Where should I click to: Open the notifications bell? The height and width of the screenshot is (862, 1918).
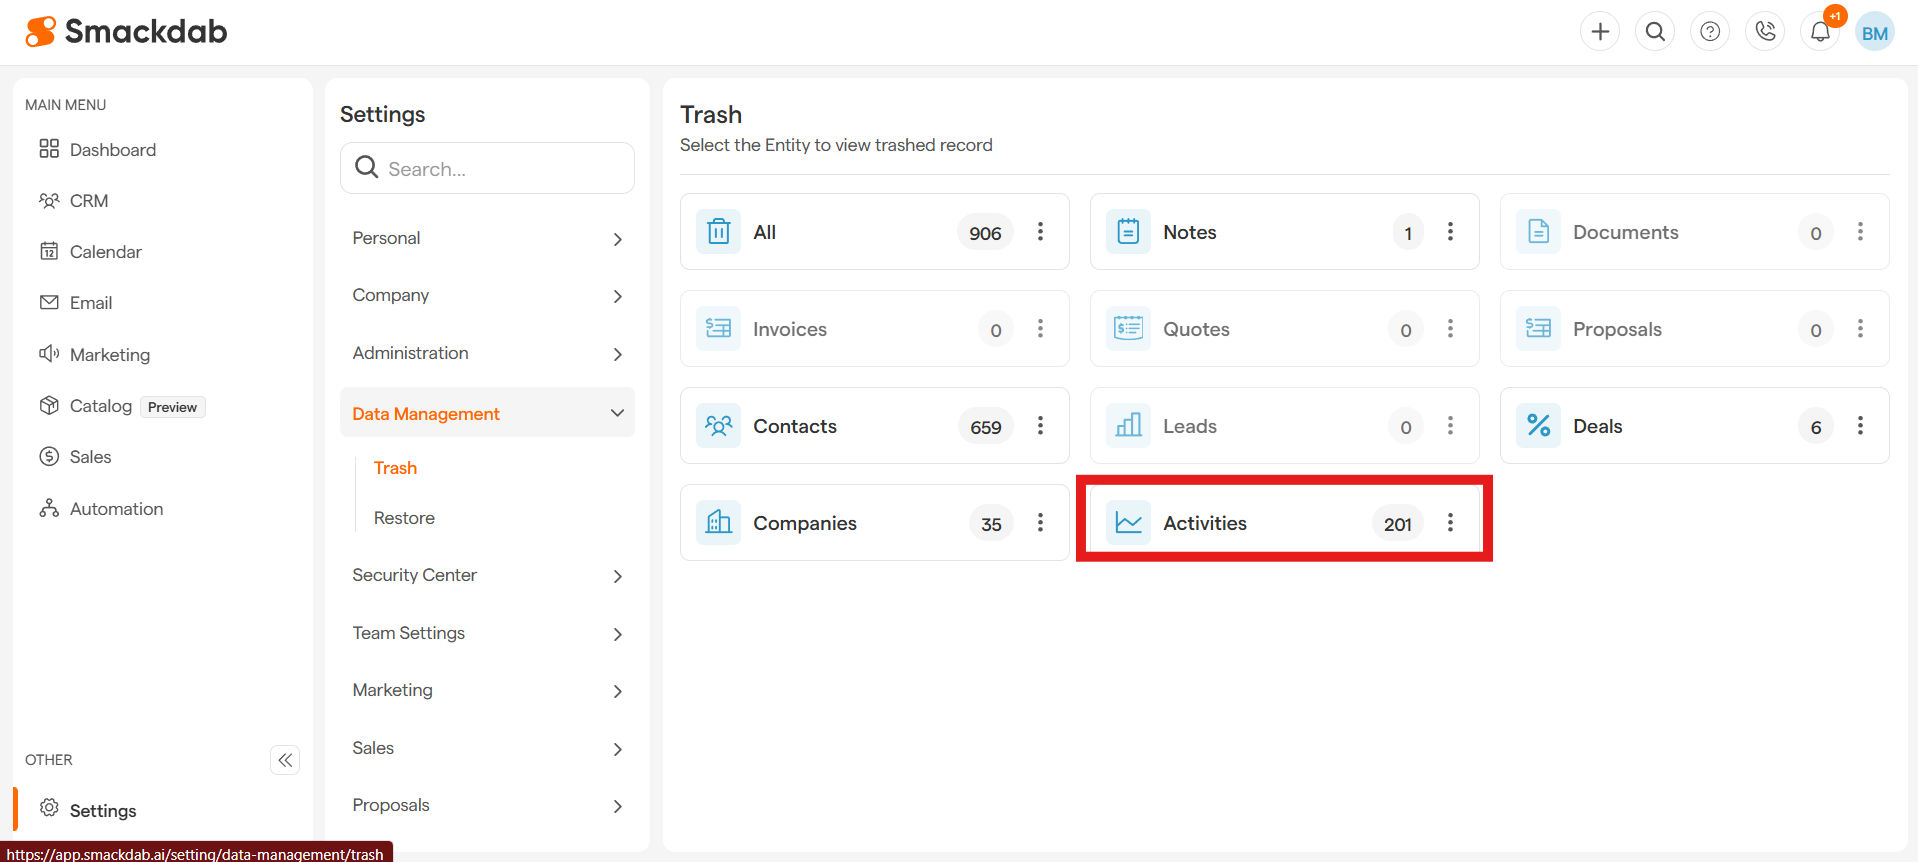(1820, 32)
